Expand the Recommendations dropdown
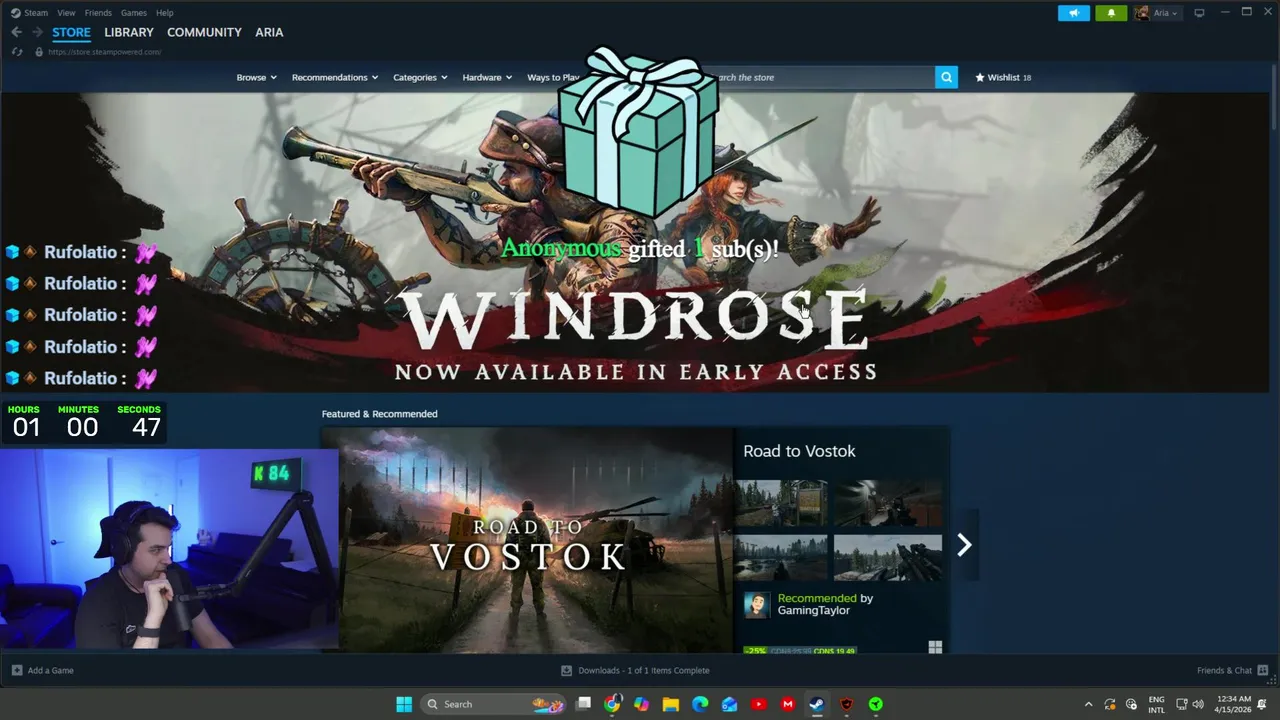Viewport: 1280px width, 720px height. tap(335, 77)
